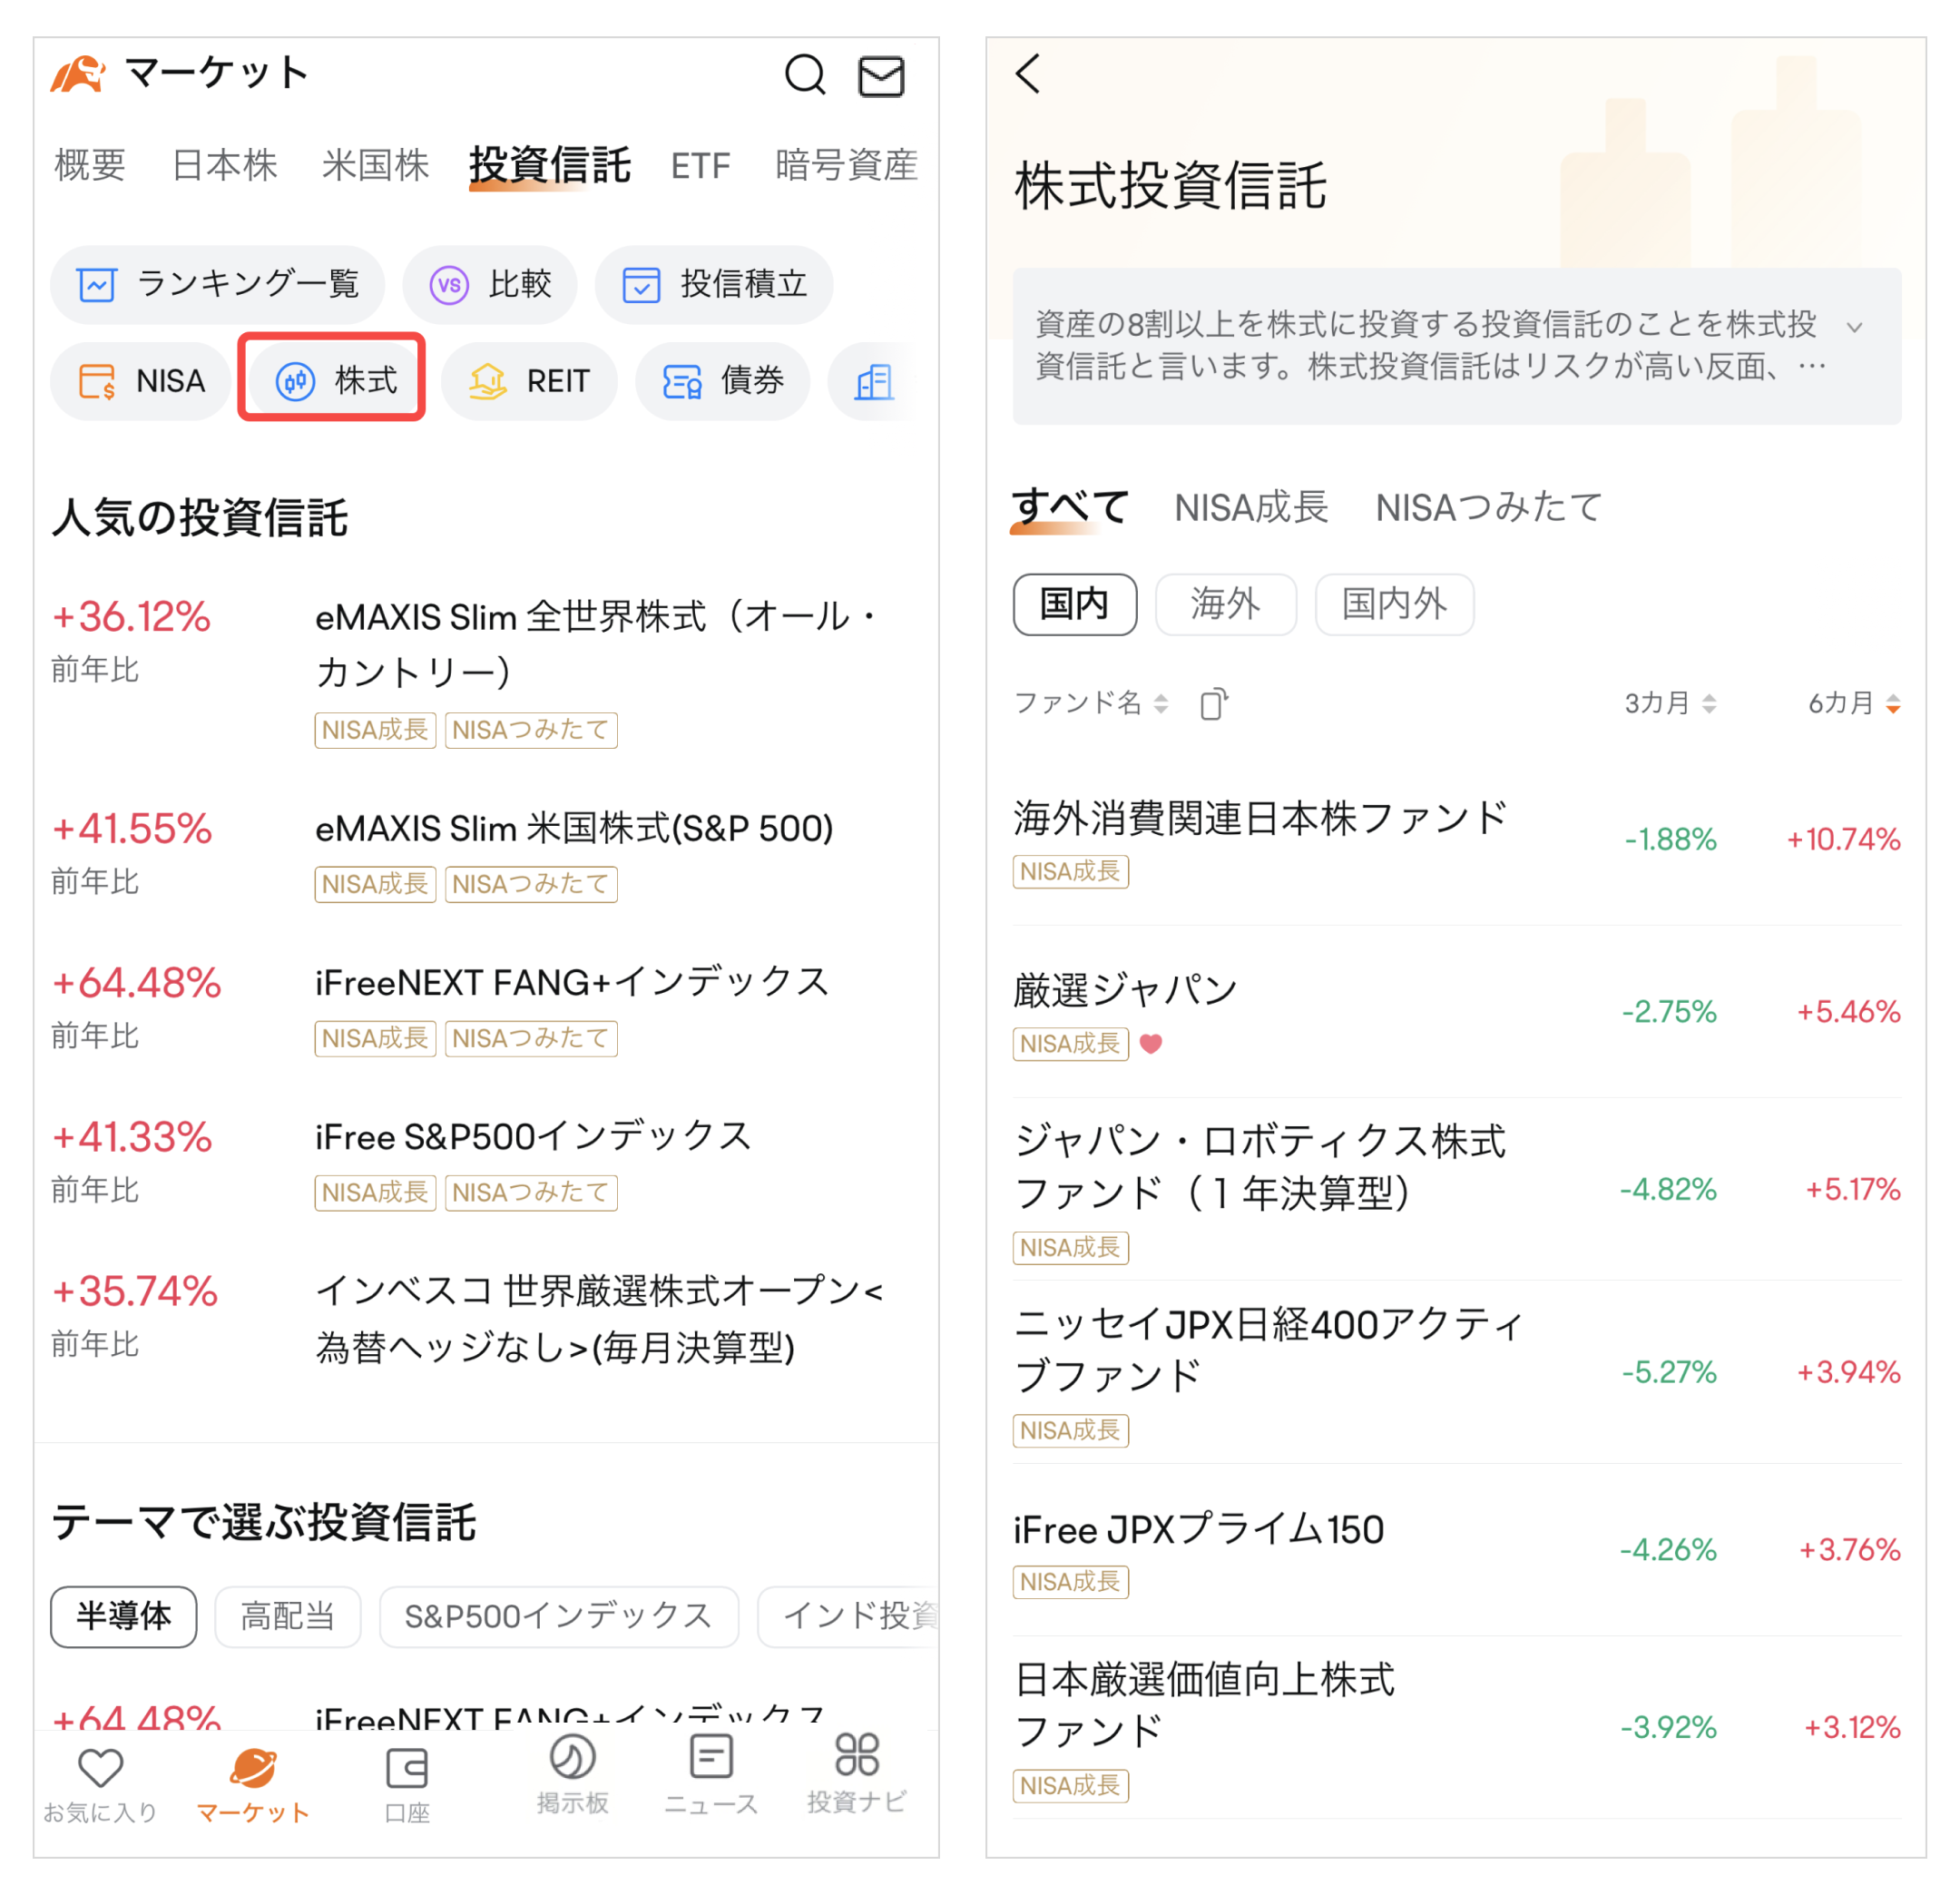
Task: Switch to the 投資信託 tab
Action: tap(550, 165)
